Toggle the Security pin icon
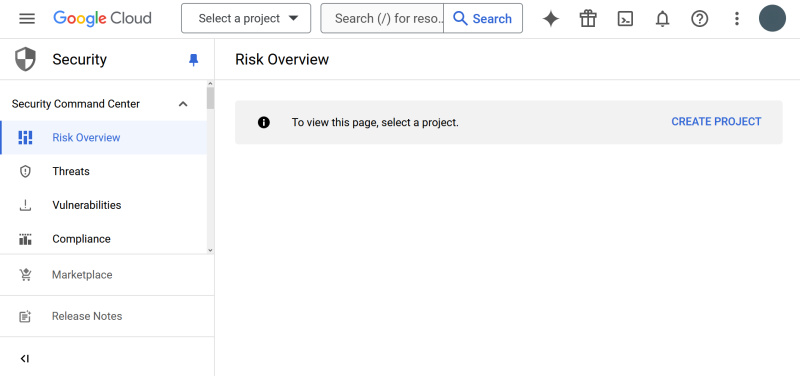Screen dimensions: 800x376 (193, 60)
